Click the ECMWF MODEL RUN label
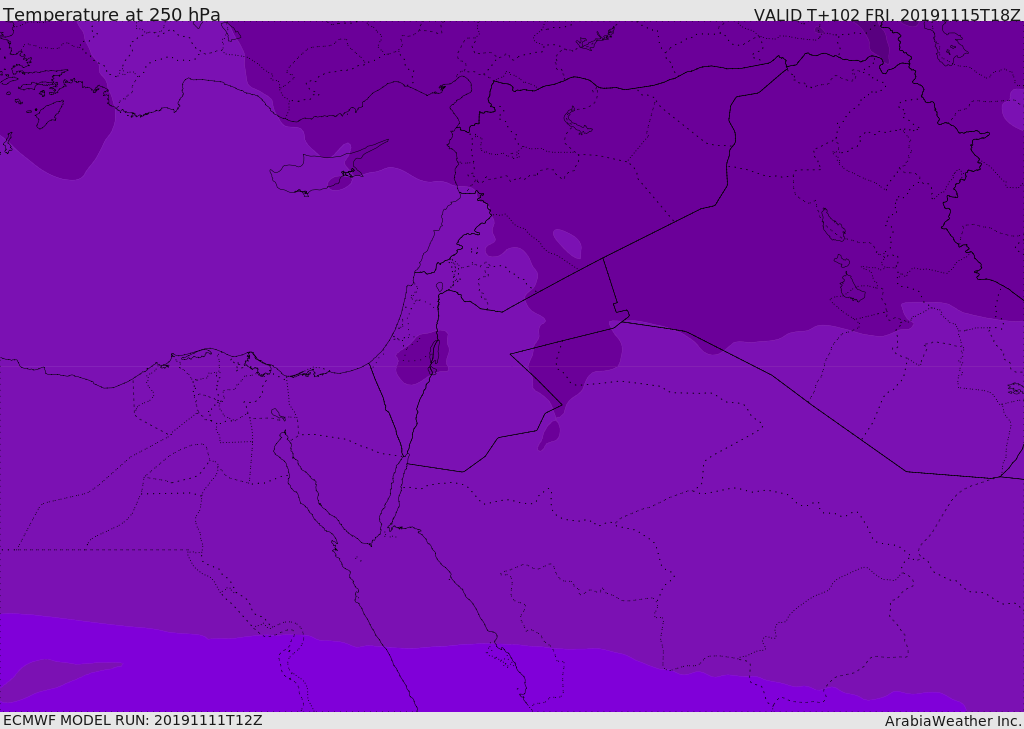 coord(133,720)
